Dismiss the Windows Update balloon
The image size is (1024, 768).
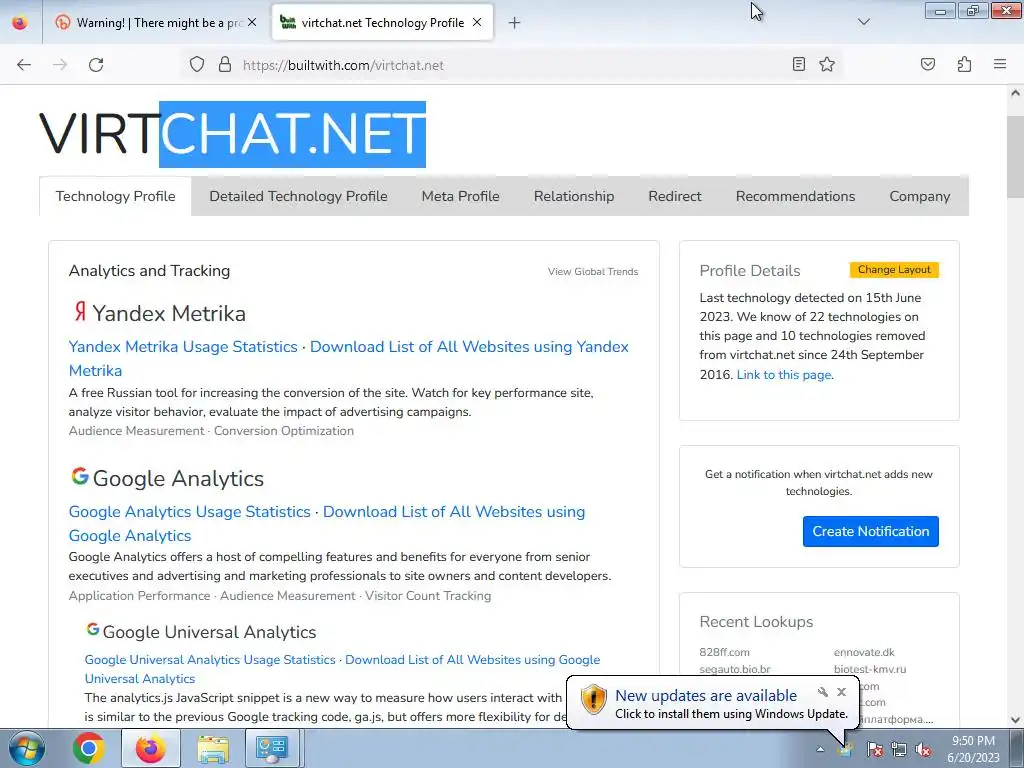841,692
